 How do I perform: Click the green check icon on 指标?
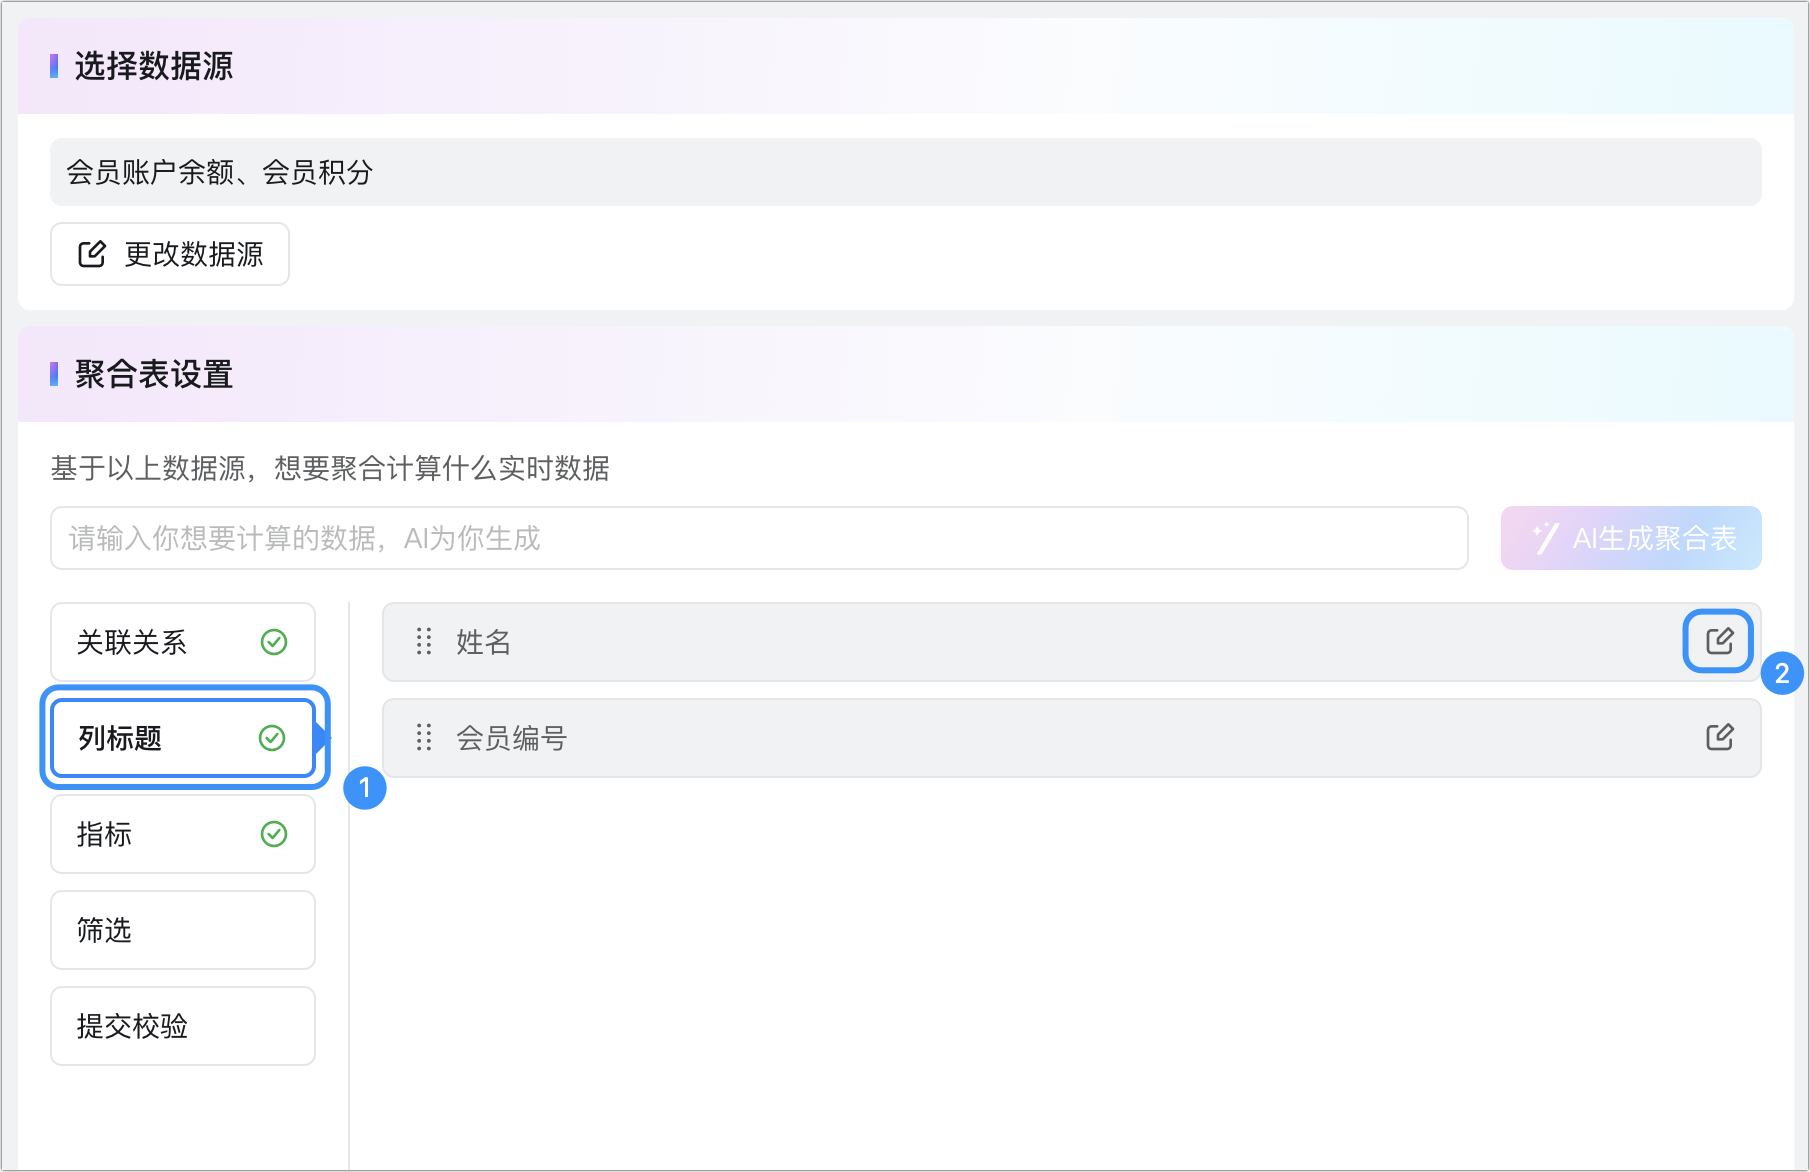tap(274, 834)
